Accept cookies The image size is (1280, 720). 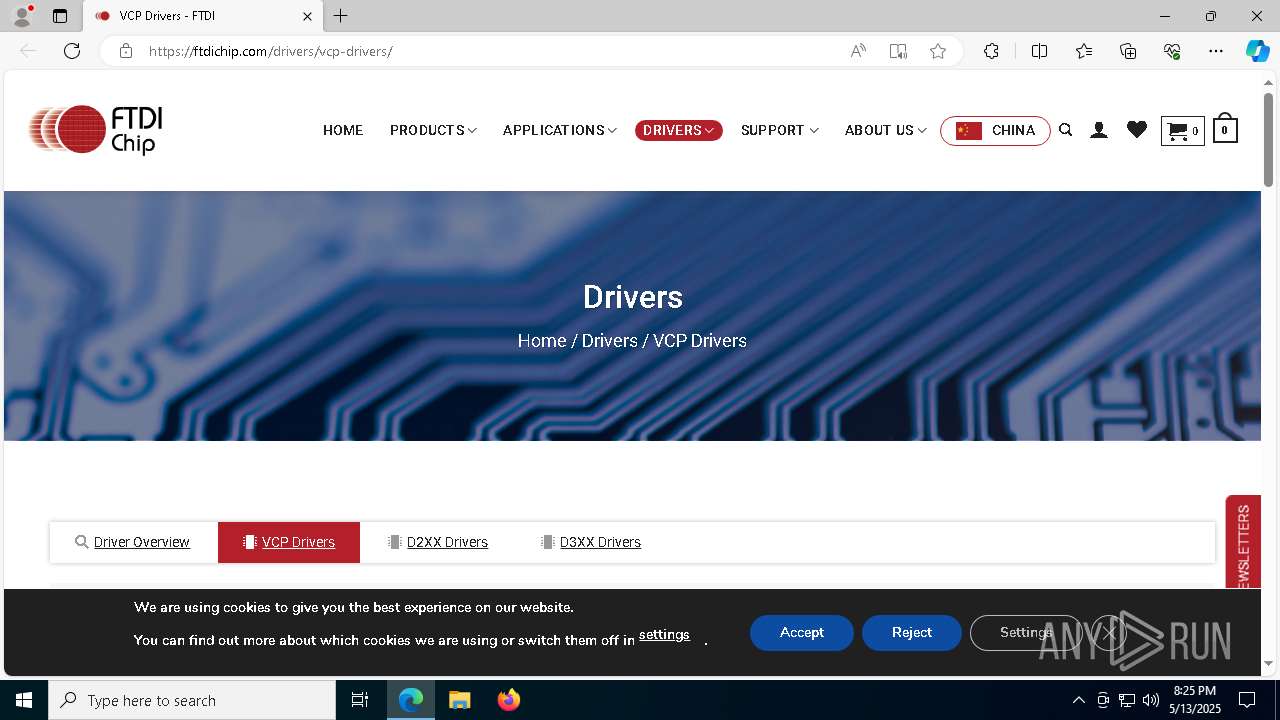(x=802, y=632)
